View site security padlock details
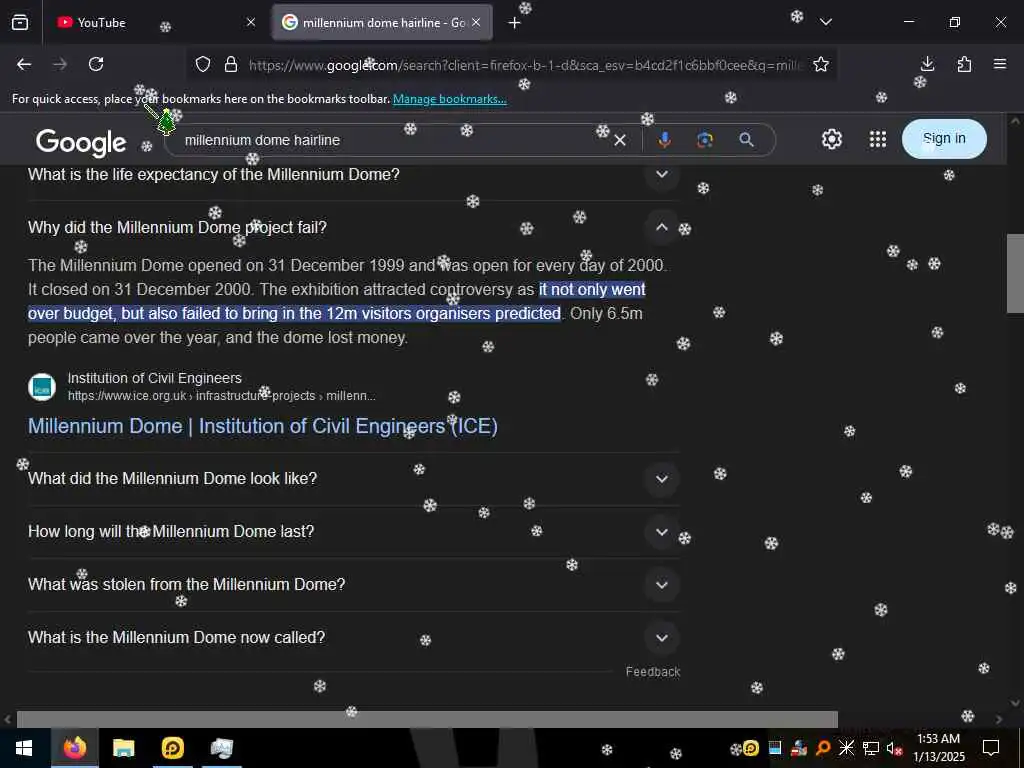Image resolution: width=1024 pixels, height=768 pixels. [231, 64]
